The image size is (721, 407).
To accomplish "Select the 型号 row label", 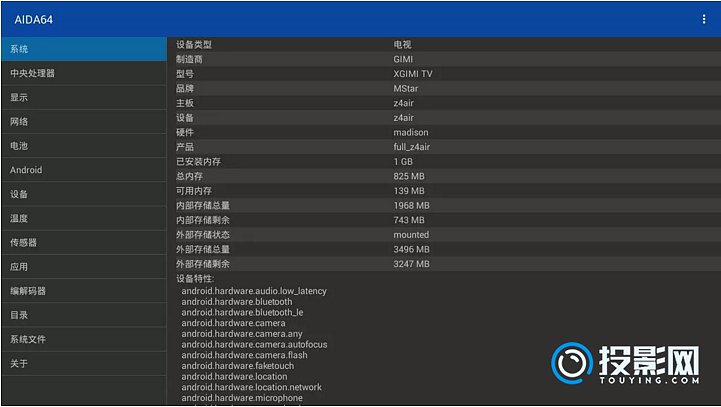I will pyautogui.click(x=185, y=74).
